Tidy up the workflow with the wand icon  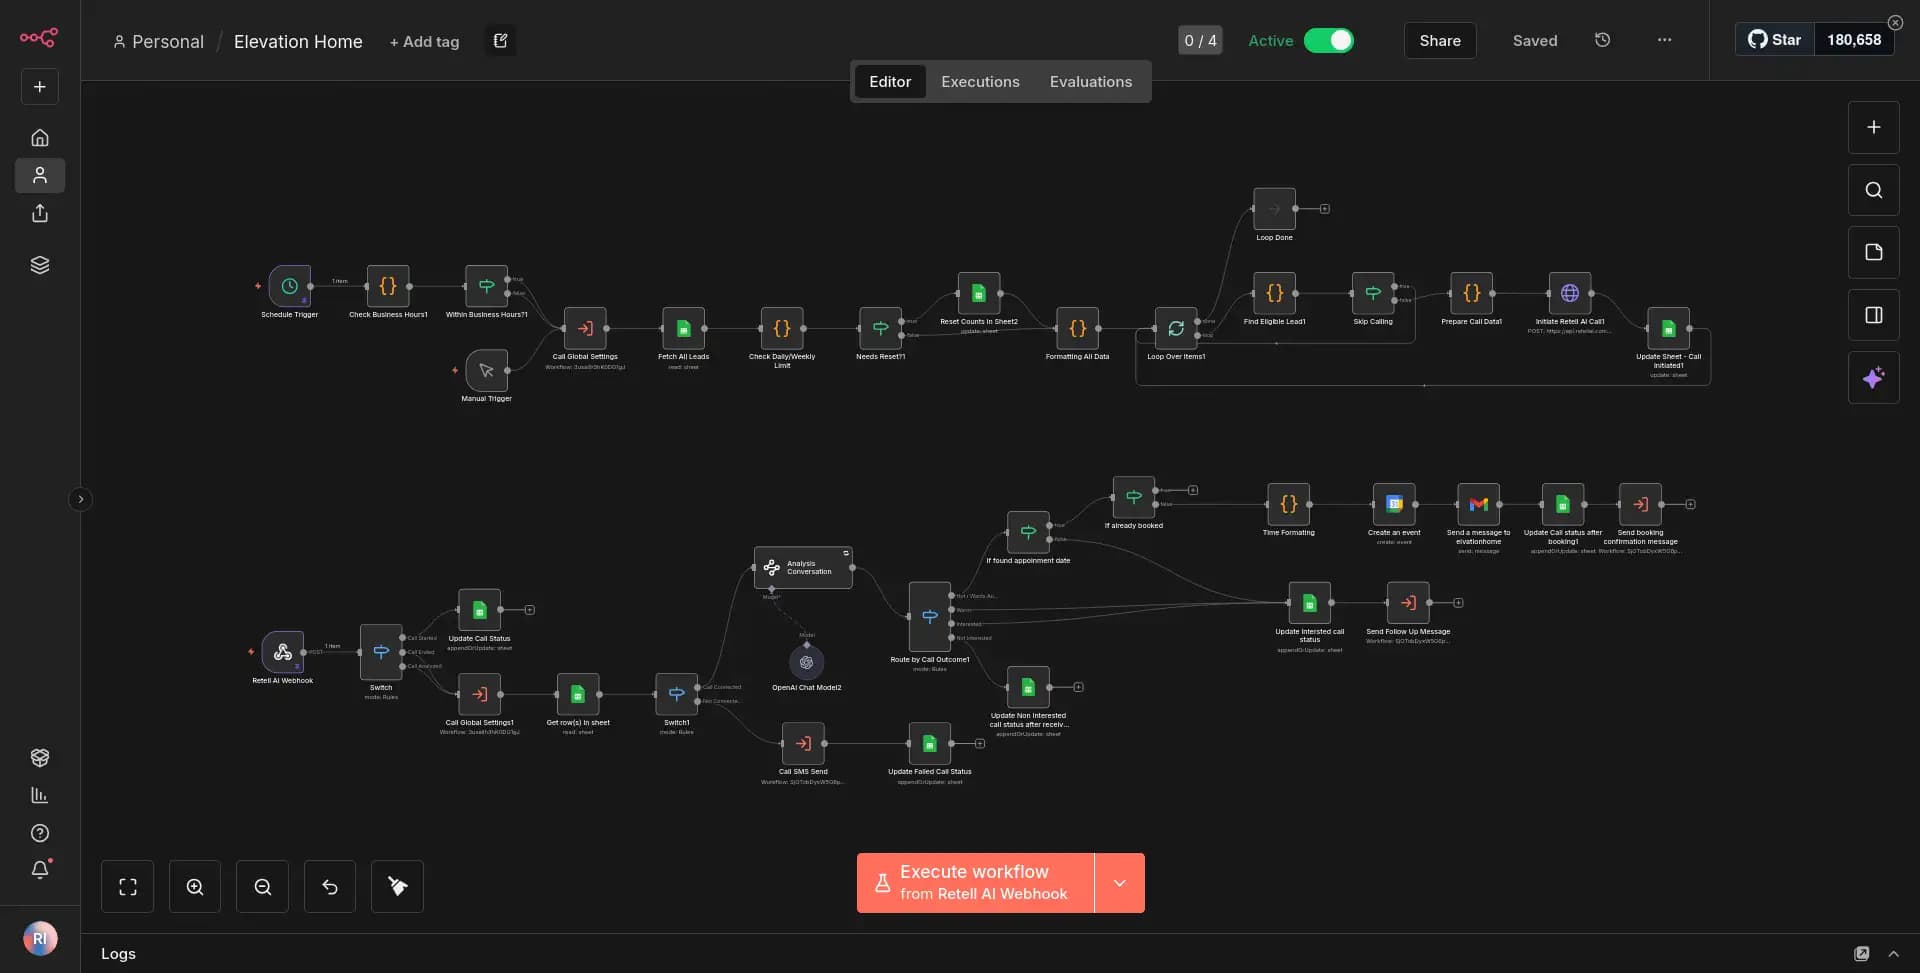(x=397, y=886)
